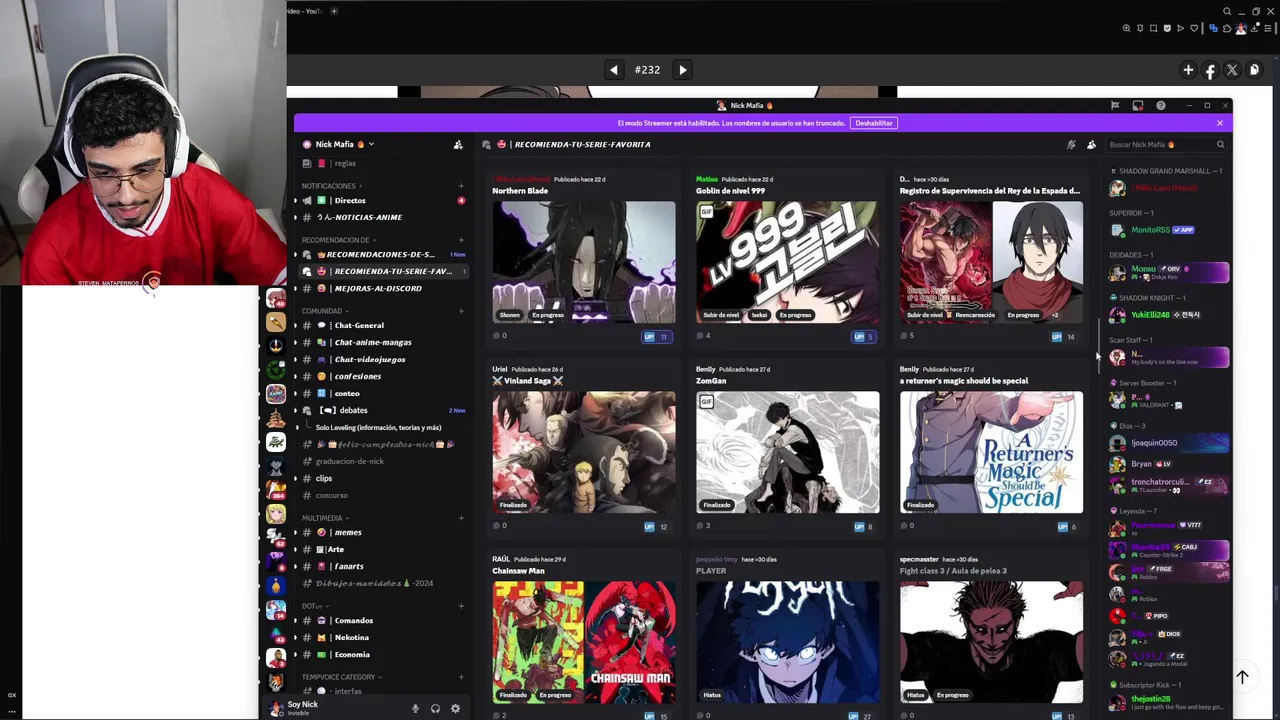
Task: Close the Streamer mode purple banner
Action: click(1220, 123)
